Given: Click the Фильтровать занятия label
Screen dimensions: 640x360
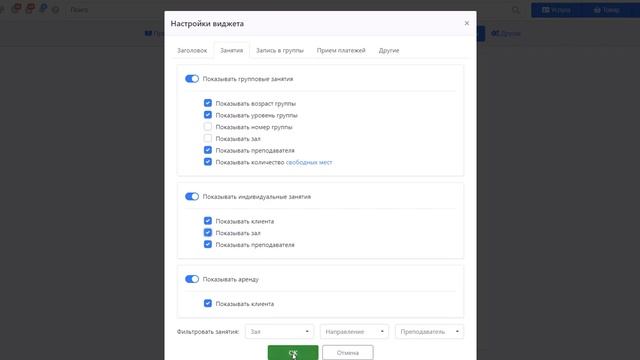Looking at the screenshot, I should pyautogui.click(x=208, y=332).
